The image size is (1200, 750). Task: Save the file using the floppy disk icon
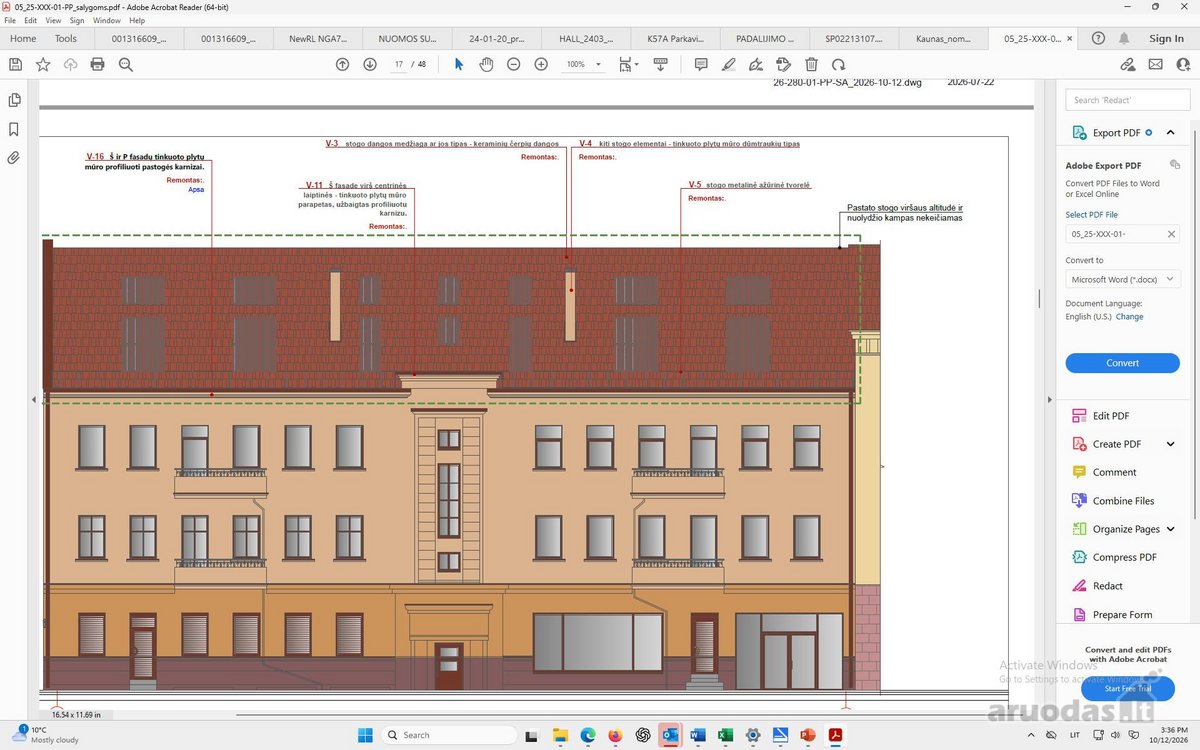click(15, 64)
